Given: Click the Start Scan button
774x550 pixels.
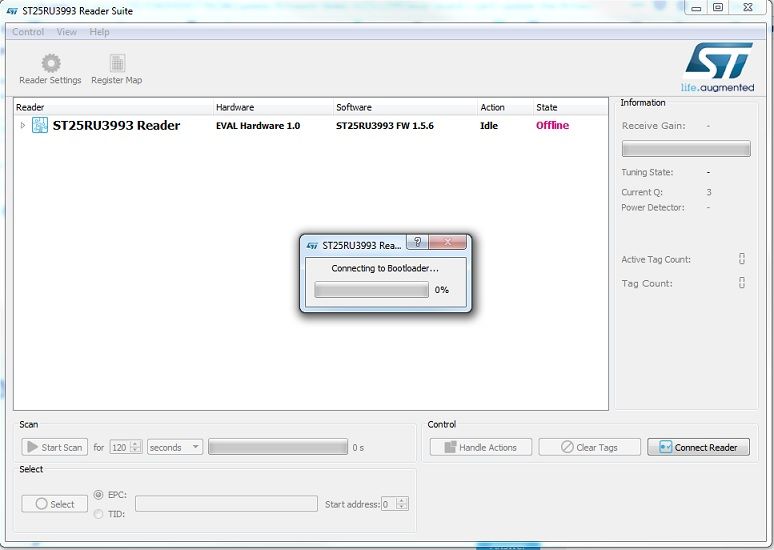Looking at the screenshot, I should click(x=55, y=447).
